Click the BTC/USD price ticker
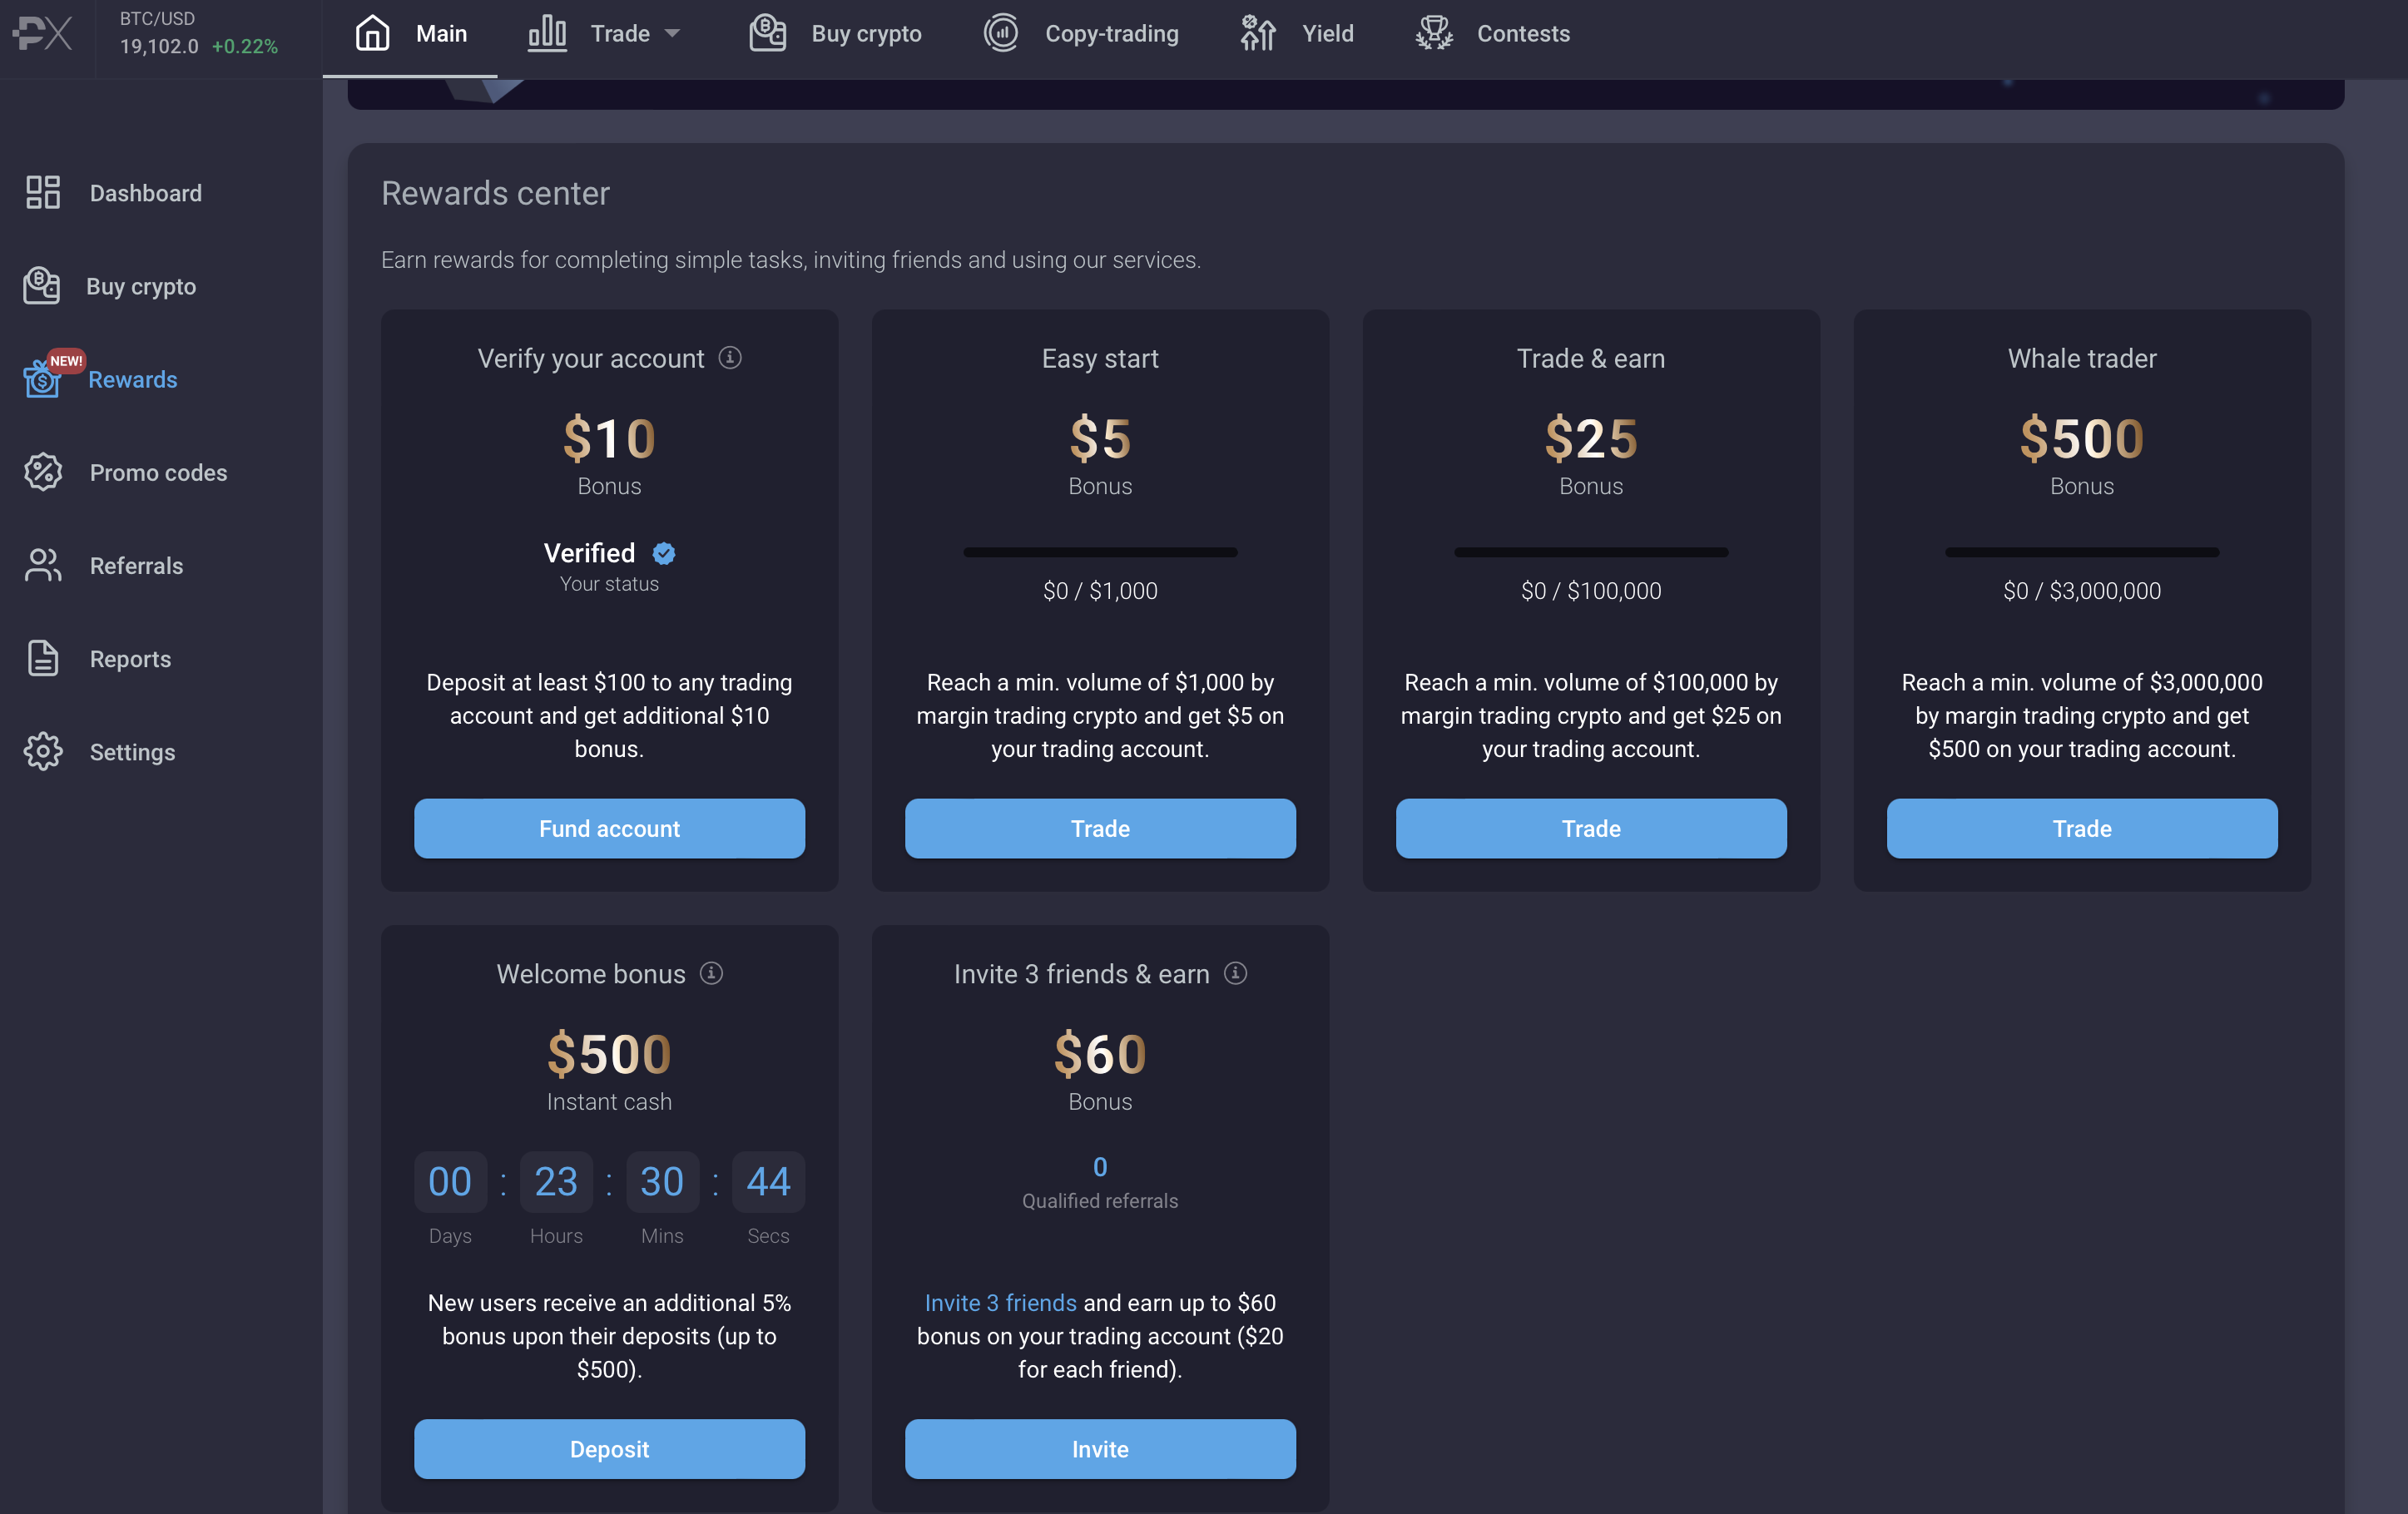The height and width of the screenshot is (1514, 2408). pos(198,33)
